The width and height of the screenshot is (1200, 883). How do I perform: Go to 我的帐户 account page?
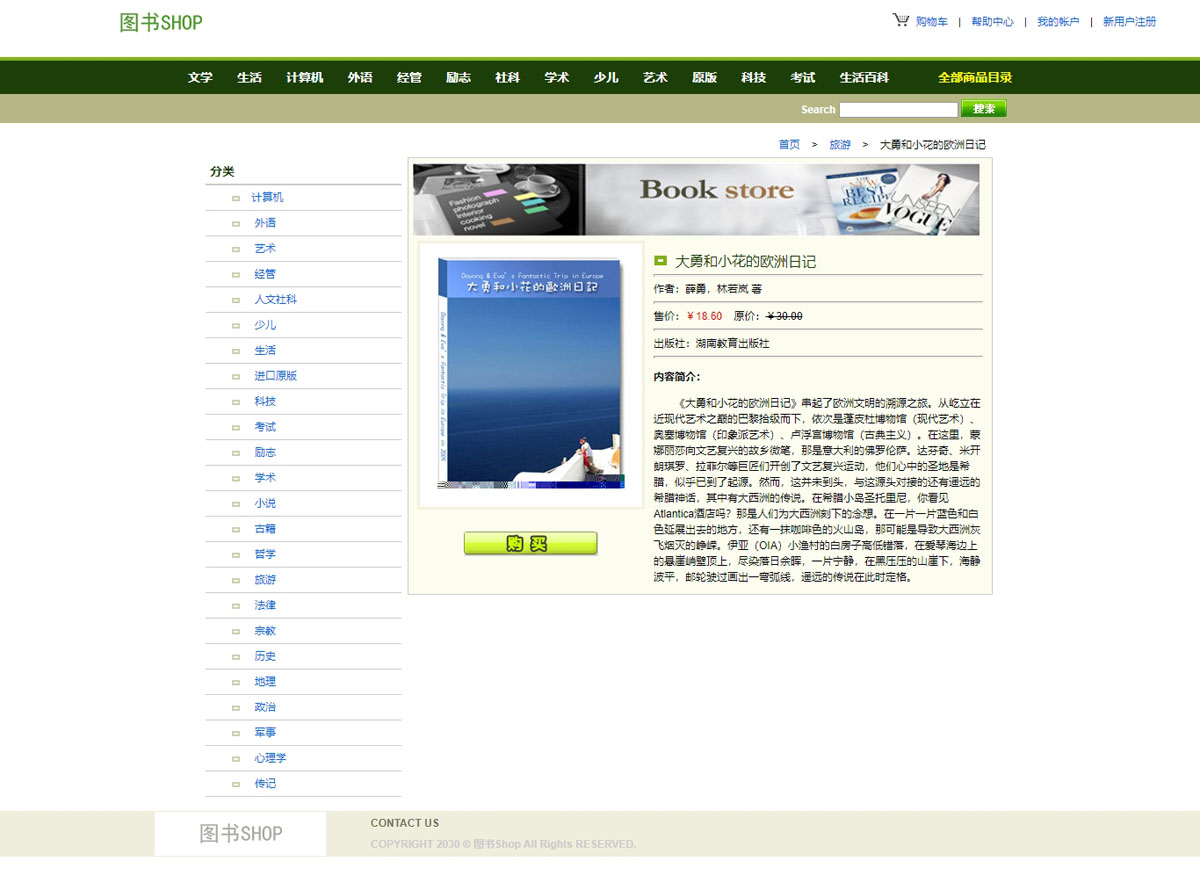click(x=1058, y=22)
